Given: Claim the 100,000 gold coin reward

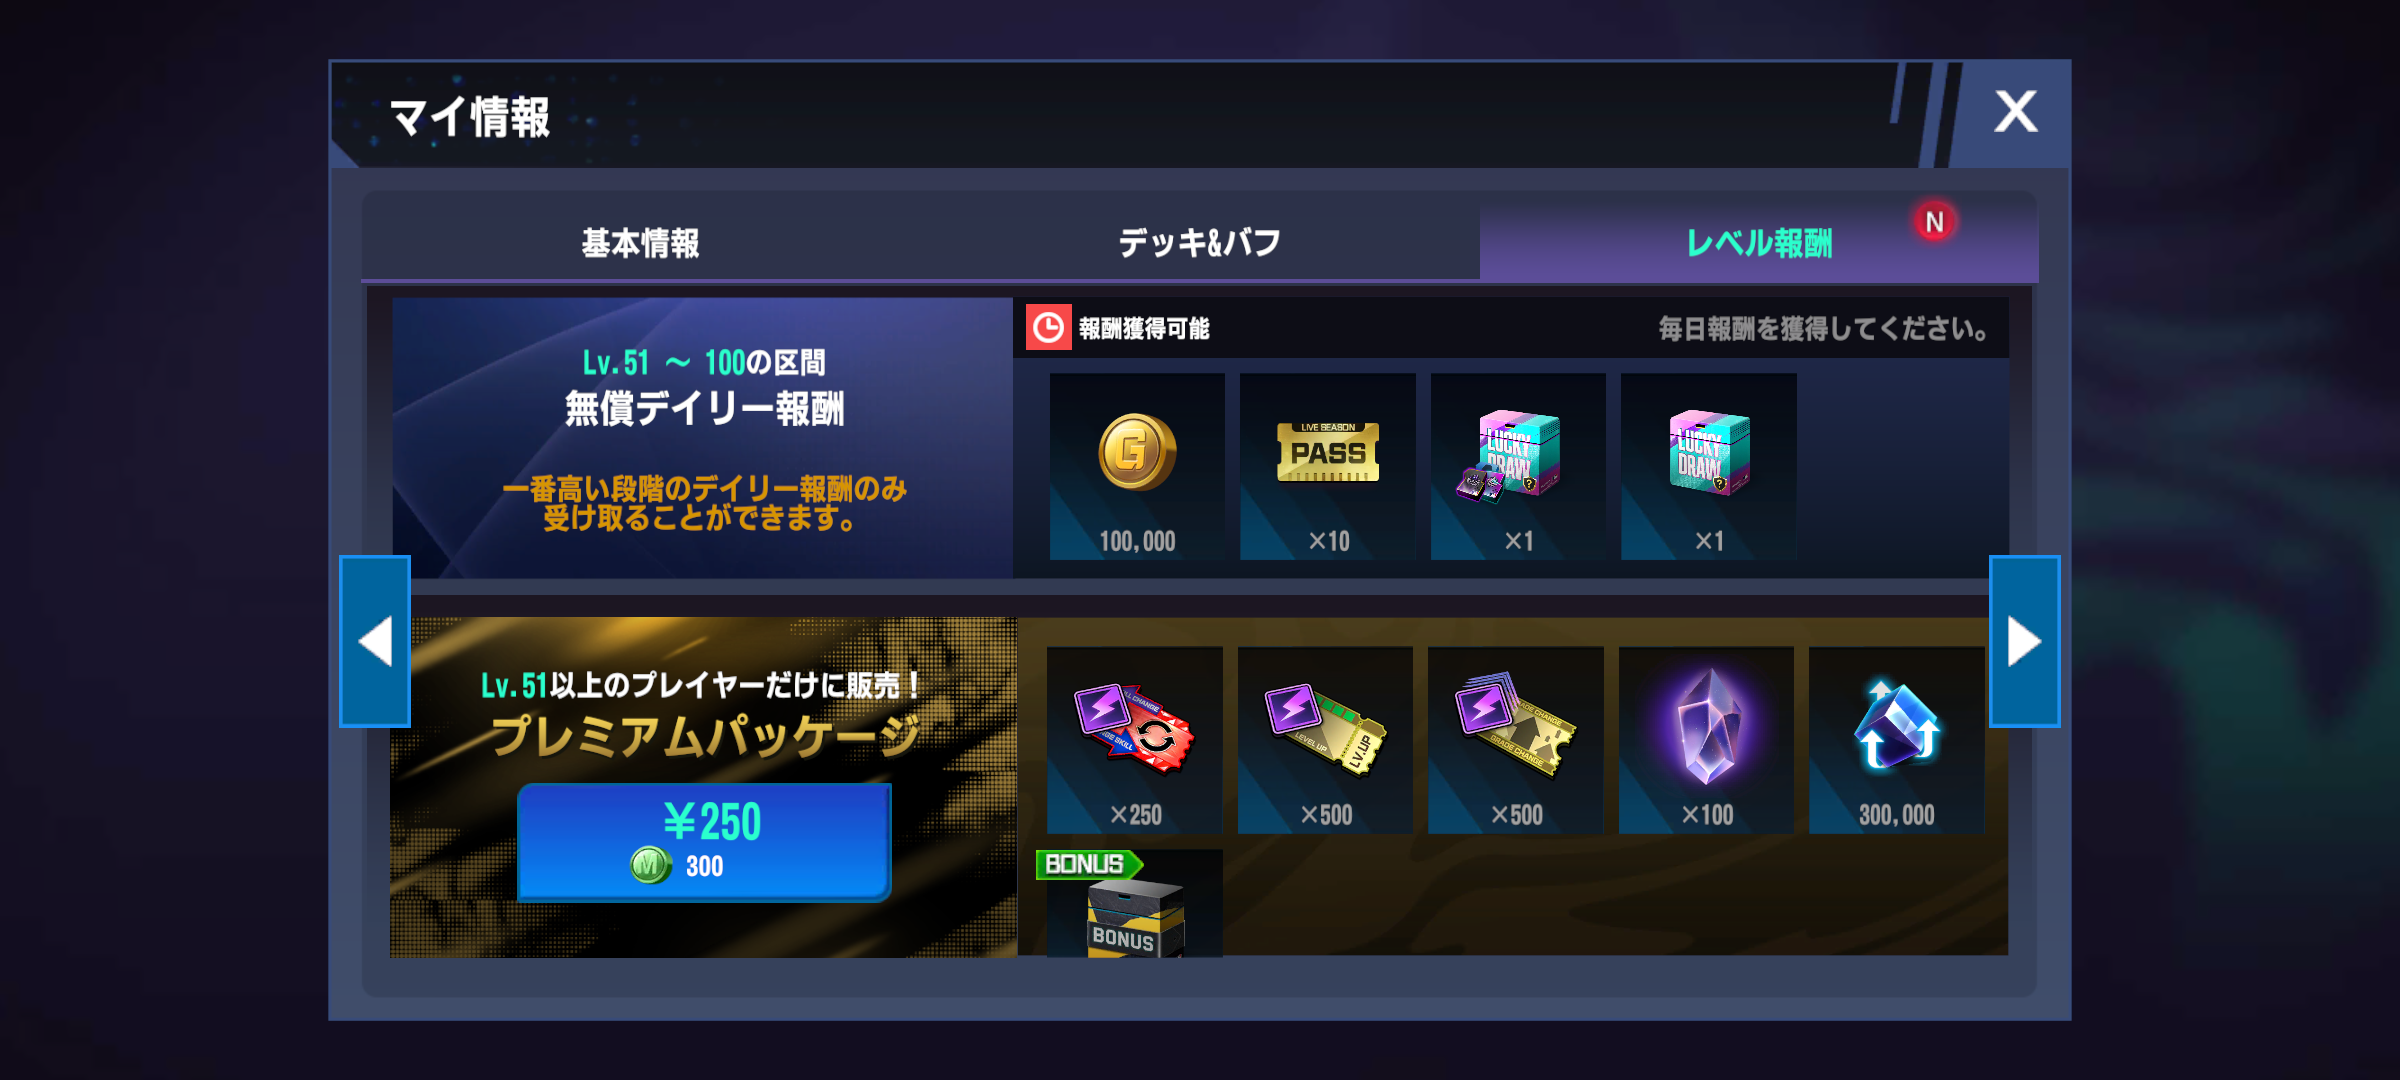Looking at the screenshot, I should (x=1137, y=466).
